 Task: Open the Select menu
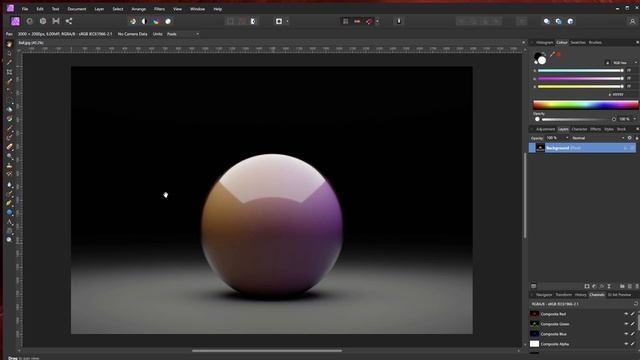point(118,9)
